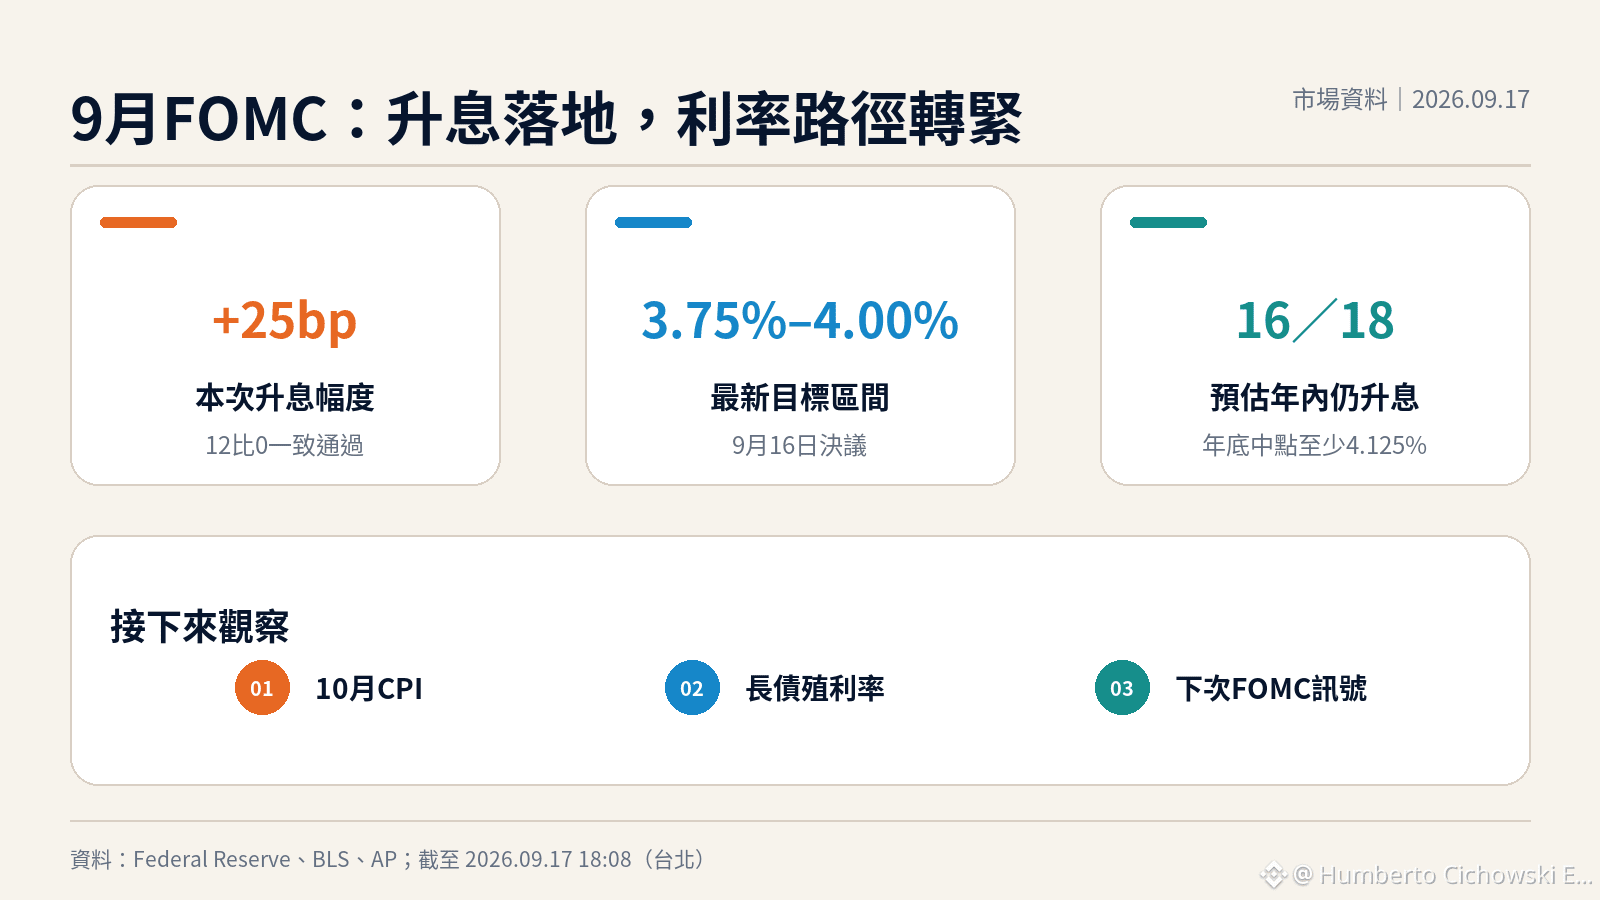Image resolution: width=1600 pixels, height=900 pixels.
Task: Click the watermark logo icon at bottom right
Action: point(1273,875)
